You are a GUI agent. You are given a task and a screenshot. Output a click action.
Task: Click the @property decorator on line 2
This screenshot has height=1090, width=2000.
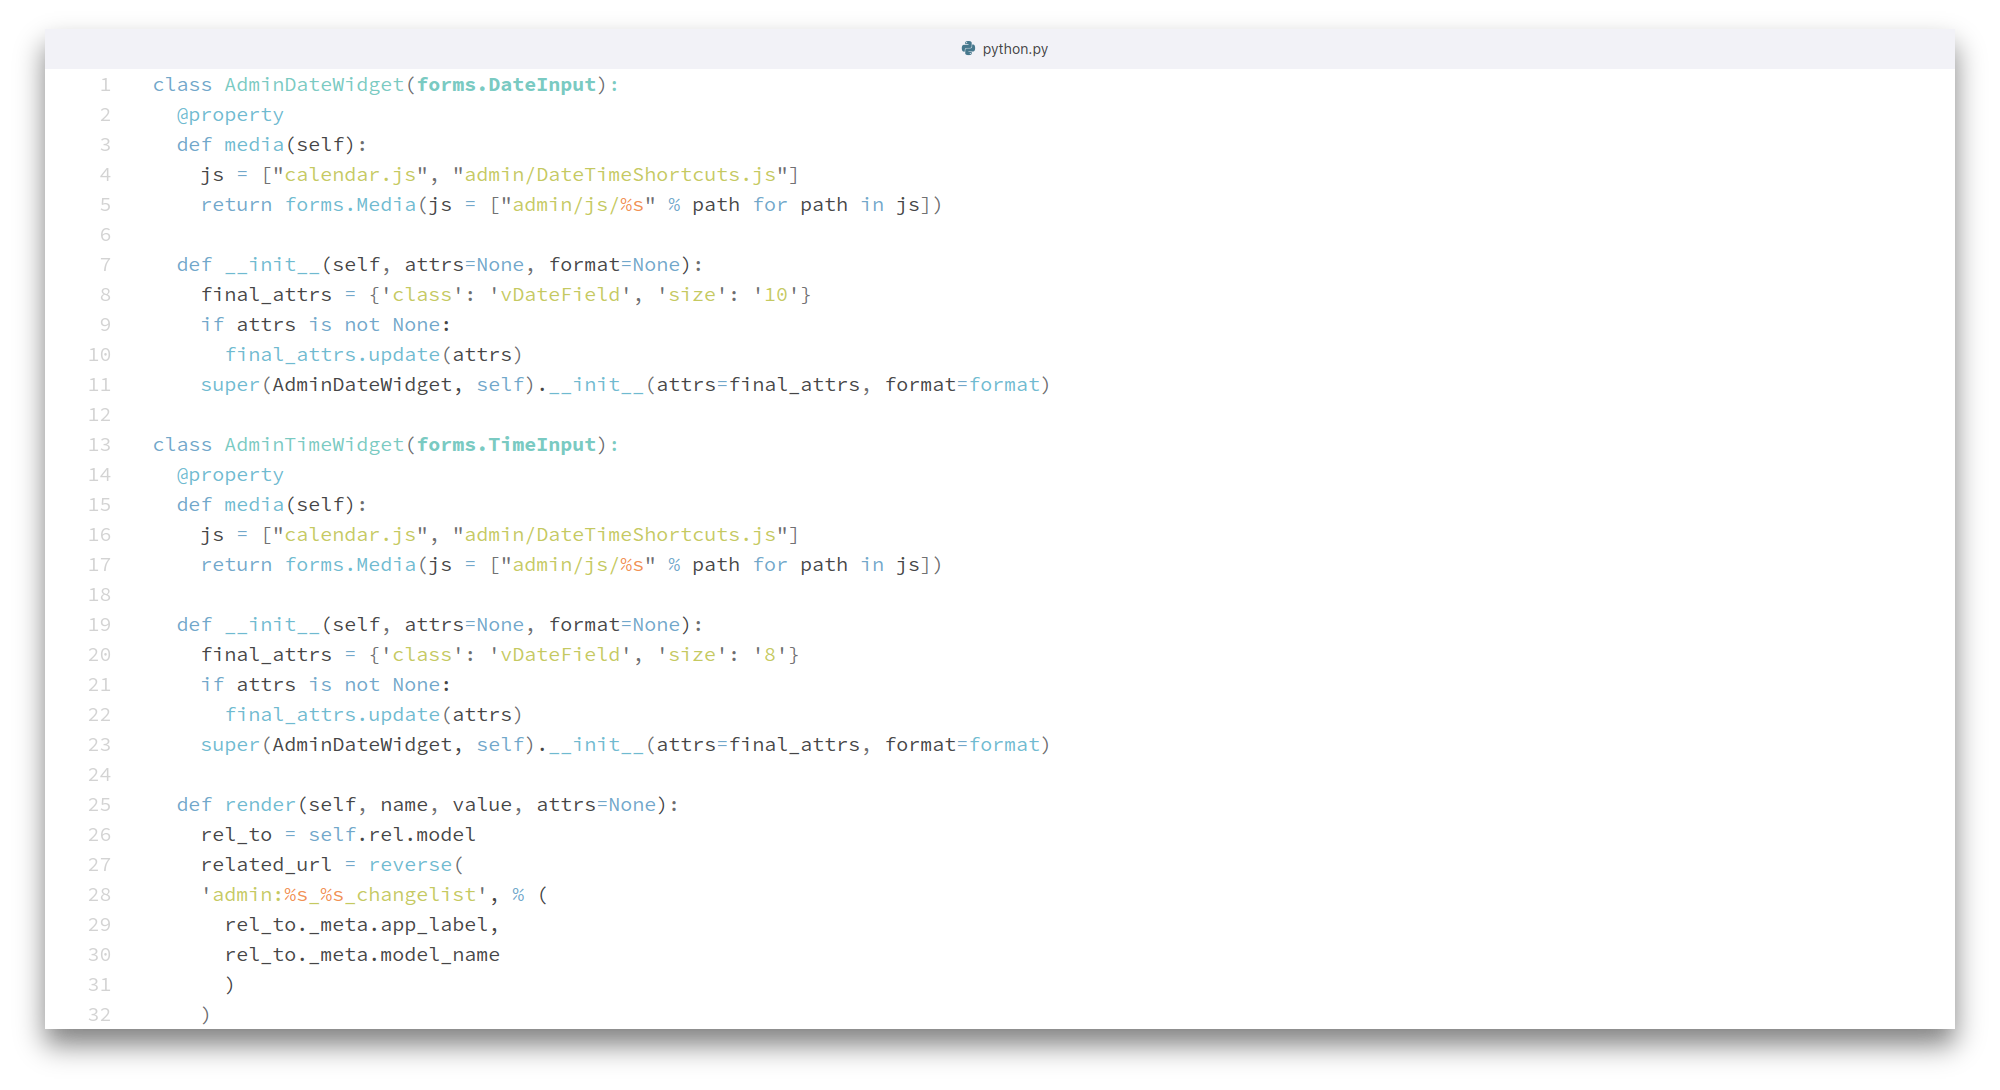(x=230, y=115)
